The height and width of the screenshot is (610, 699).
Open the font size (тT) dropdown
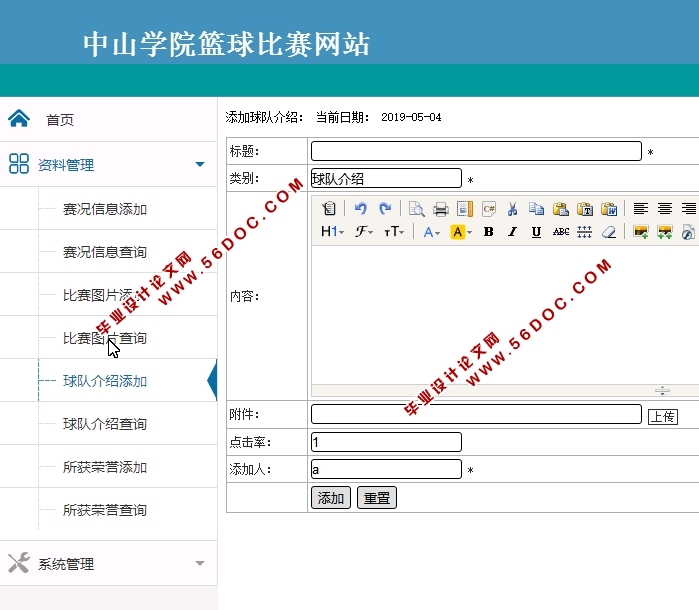tap(394, 232)
